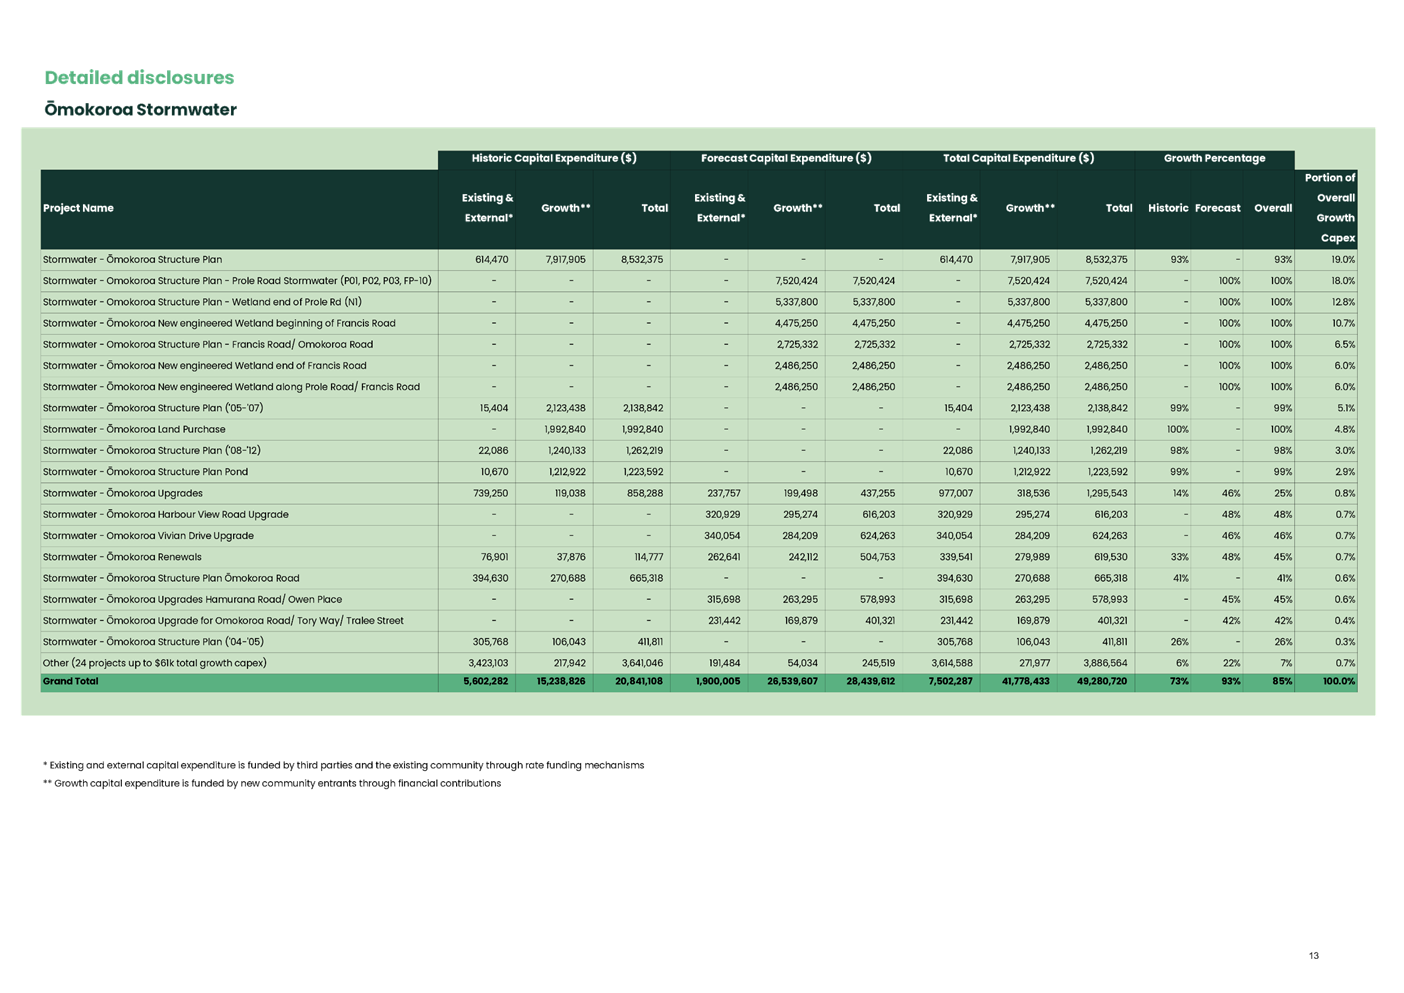Click the Detailed disclosures heading

[x=139, y=78]
